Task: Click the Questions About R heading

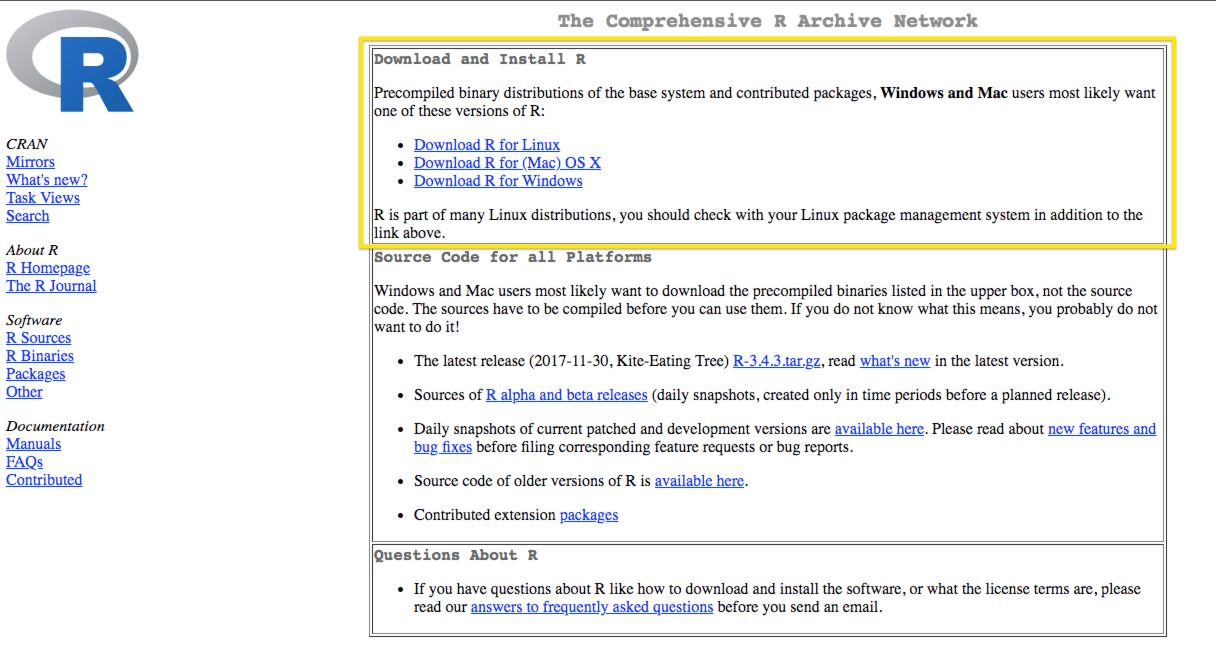Action: click(456, 555)
